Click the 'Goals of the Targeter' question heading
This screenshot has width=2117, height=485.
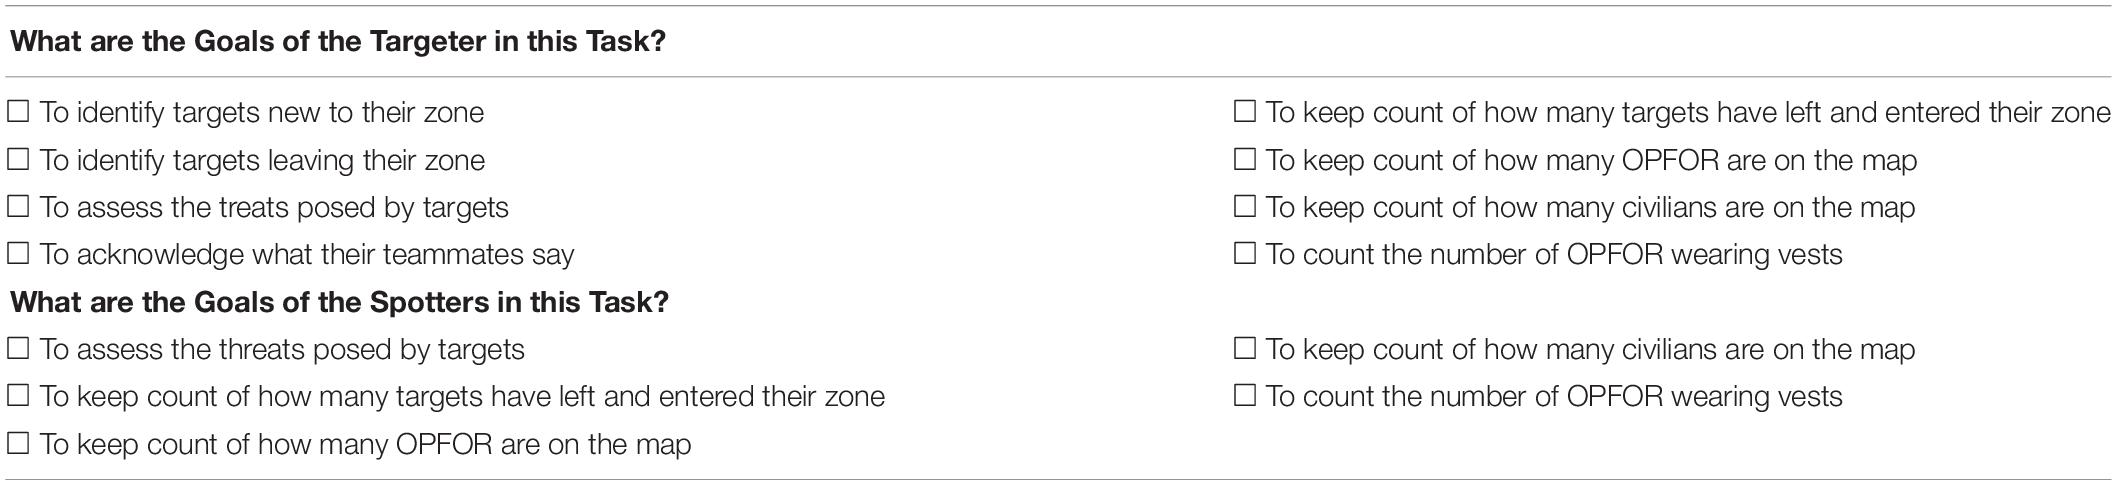pos(338,43)
